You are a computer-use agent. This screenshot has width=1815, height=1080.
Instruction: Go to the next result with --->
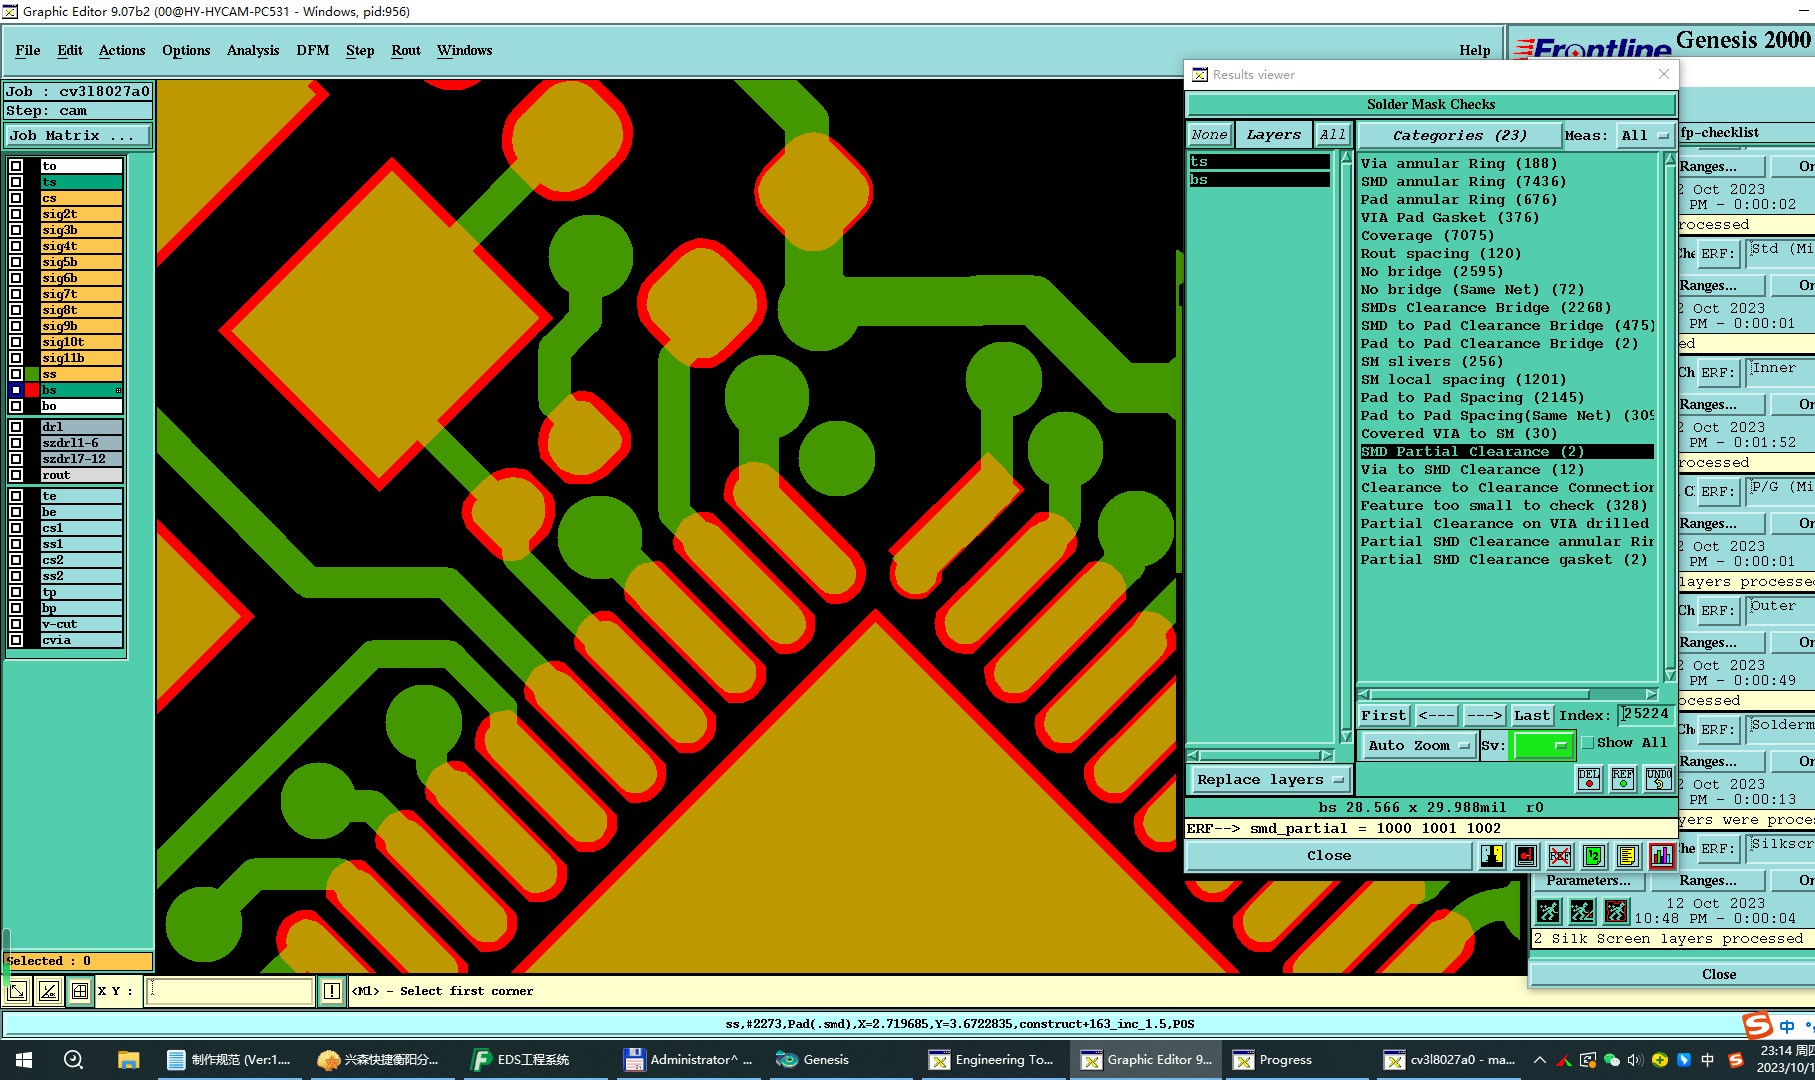[1484, 715]
